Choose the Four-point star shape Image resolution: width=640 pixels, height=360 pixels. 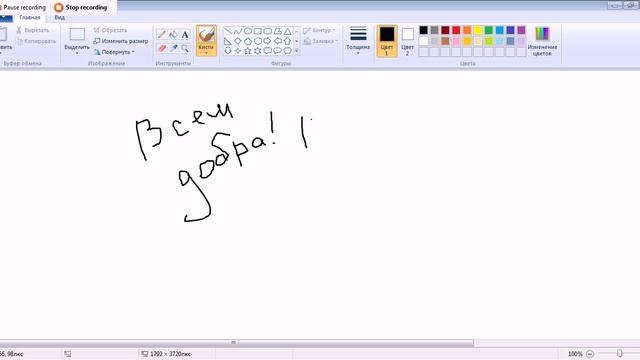(x=238, y=51)
